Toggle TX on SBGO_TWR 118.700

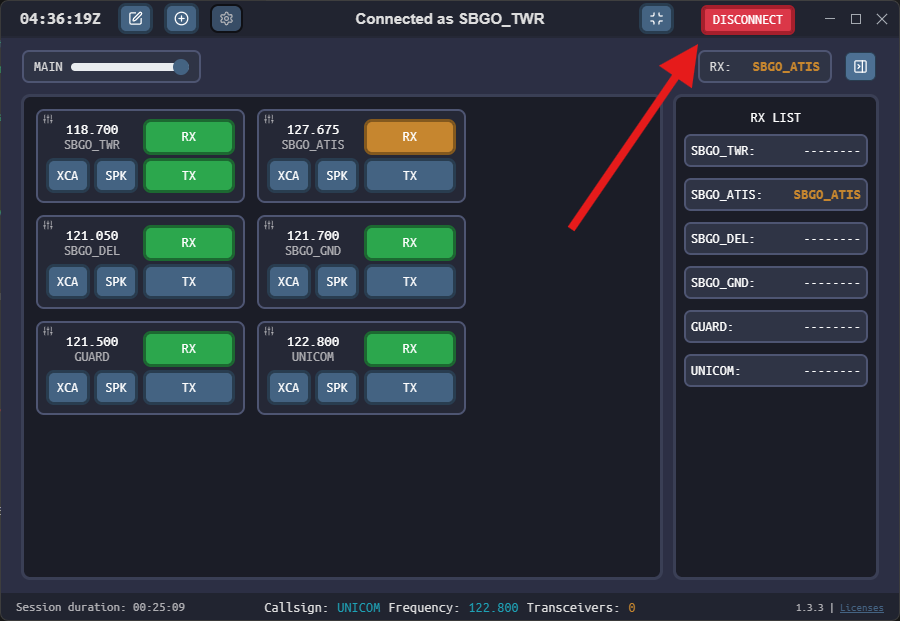[x=189, y=176]
